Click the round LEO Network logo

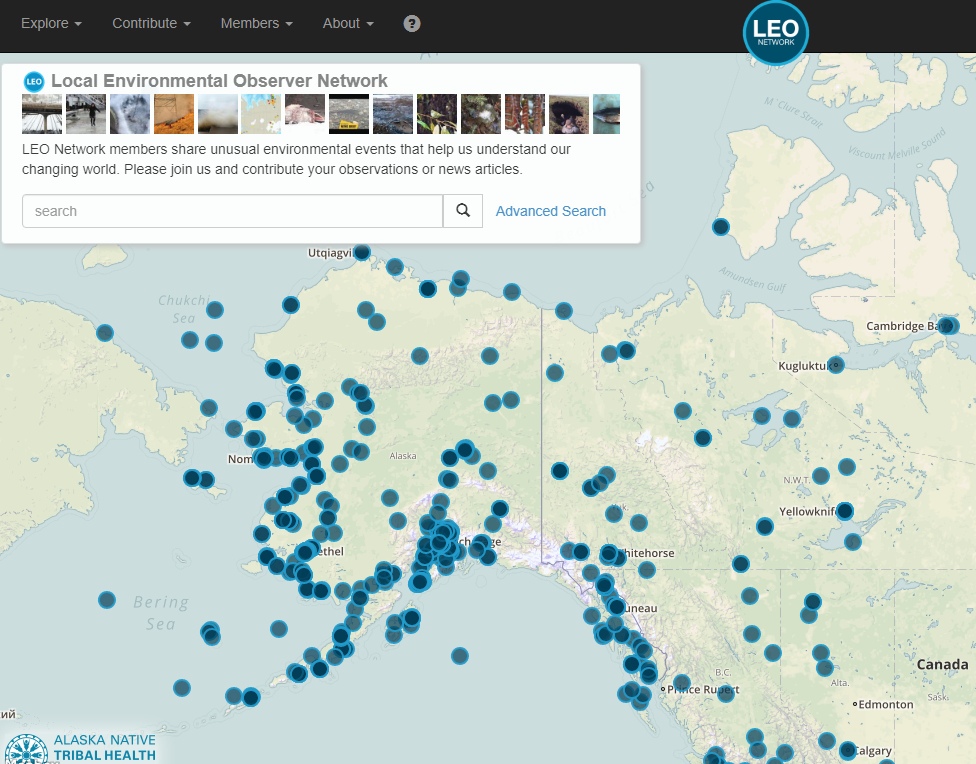coord(776,33)
